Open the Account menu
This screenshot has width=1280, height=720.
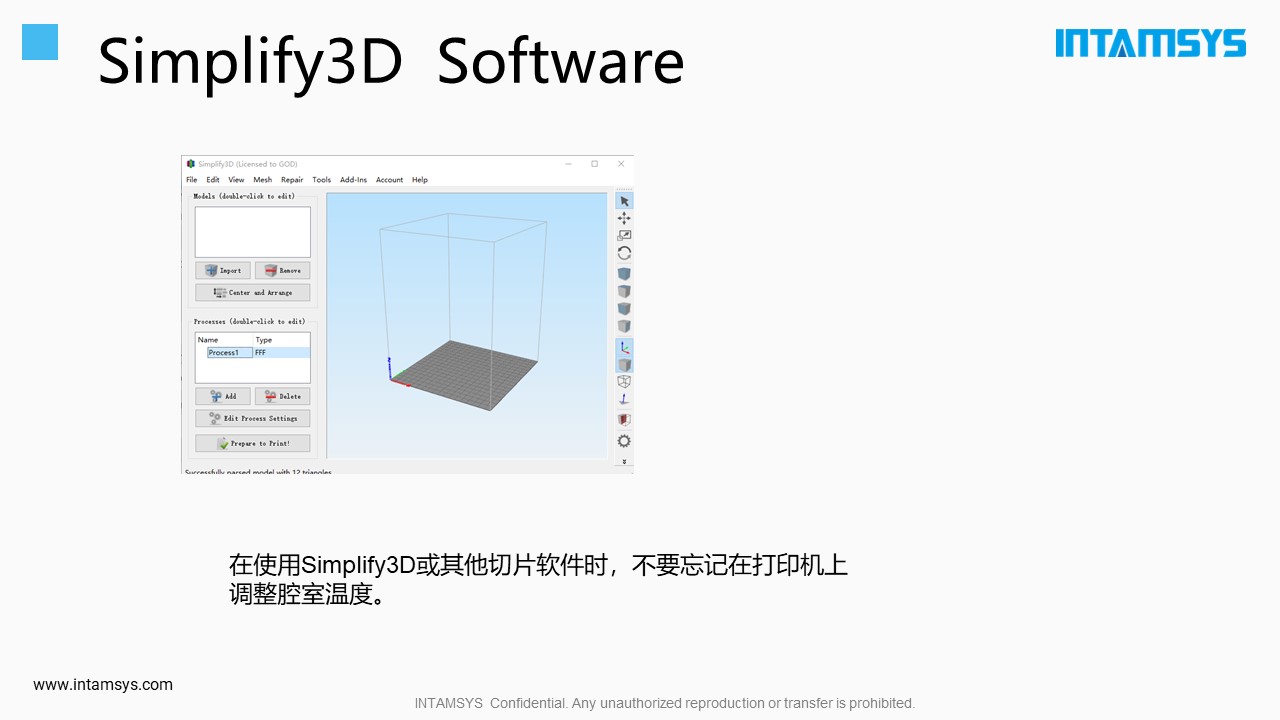click(x=389, y=180)
